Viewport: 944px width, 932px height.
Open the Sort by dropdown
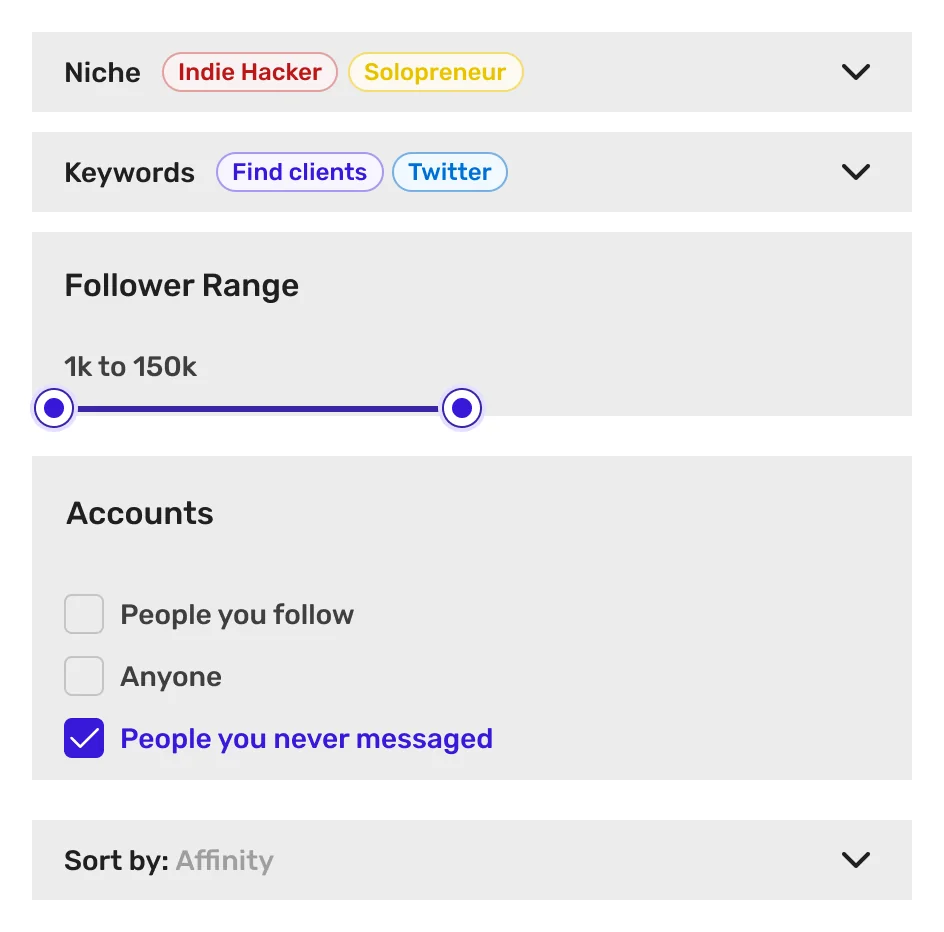click(855, 860)
